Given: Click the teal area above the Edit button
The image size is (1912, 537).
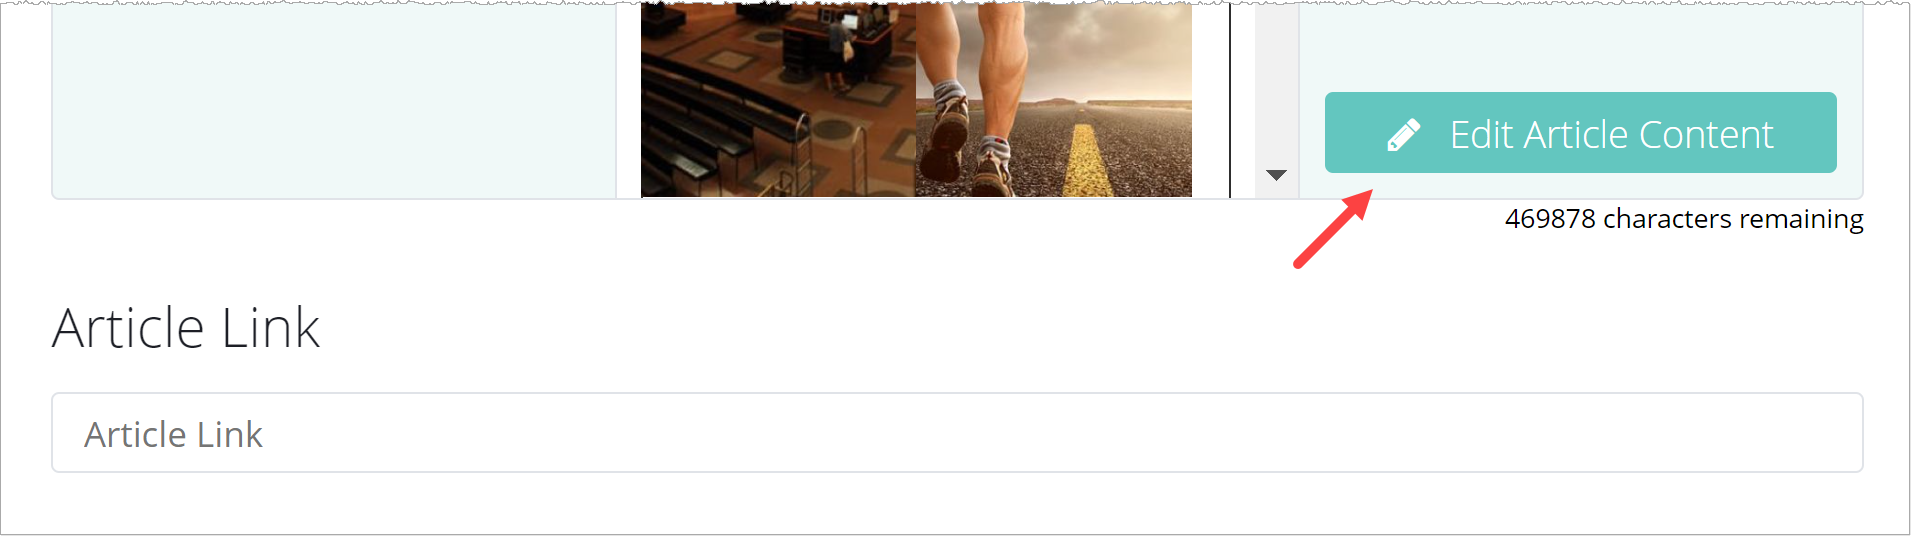Looking at the screenshot, I should point(1580,47).
